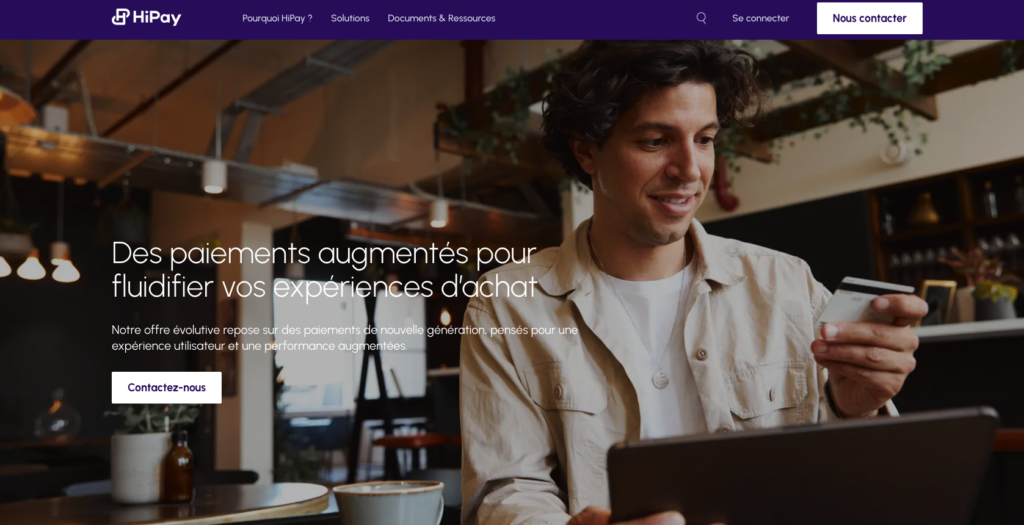Click the HiPay wordmark text in header
Image resolution: width=1024 pixels, height=525 pixels.
(157, 18)
